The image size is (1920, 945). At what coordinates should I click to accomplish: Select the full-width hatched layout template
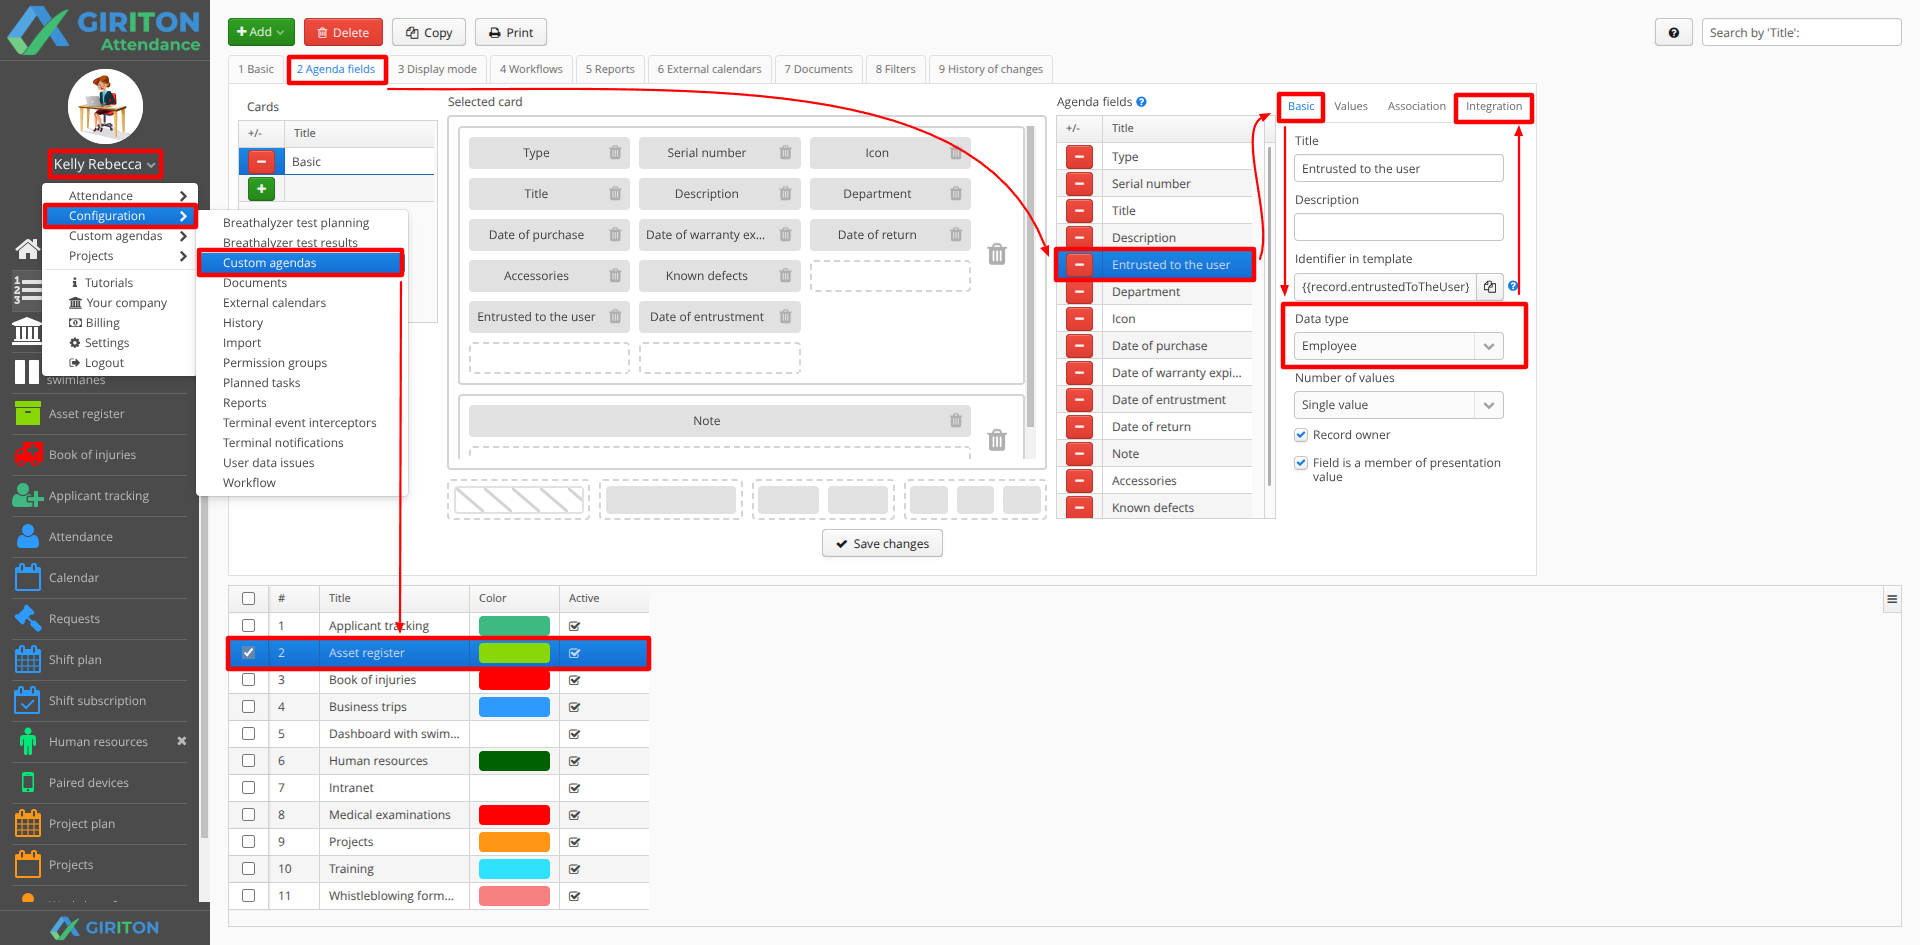519,500
